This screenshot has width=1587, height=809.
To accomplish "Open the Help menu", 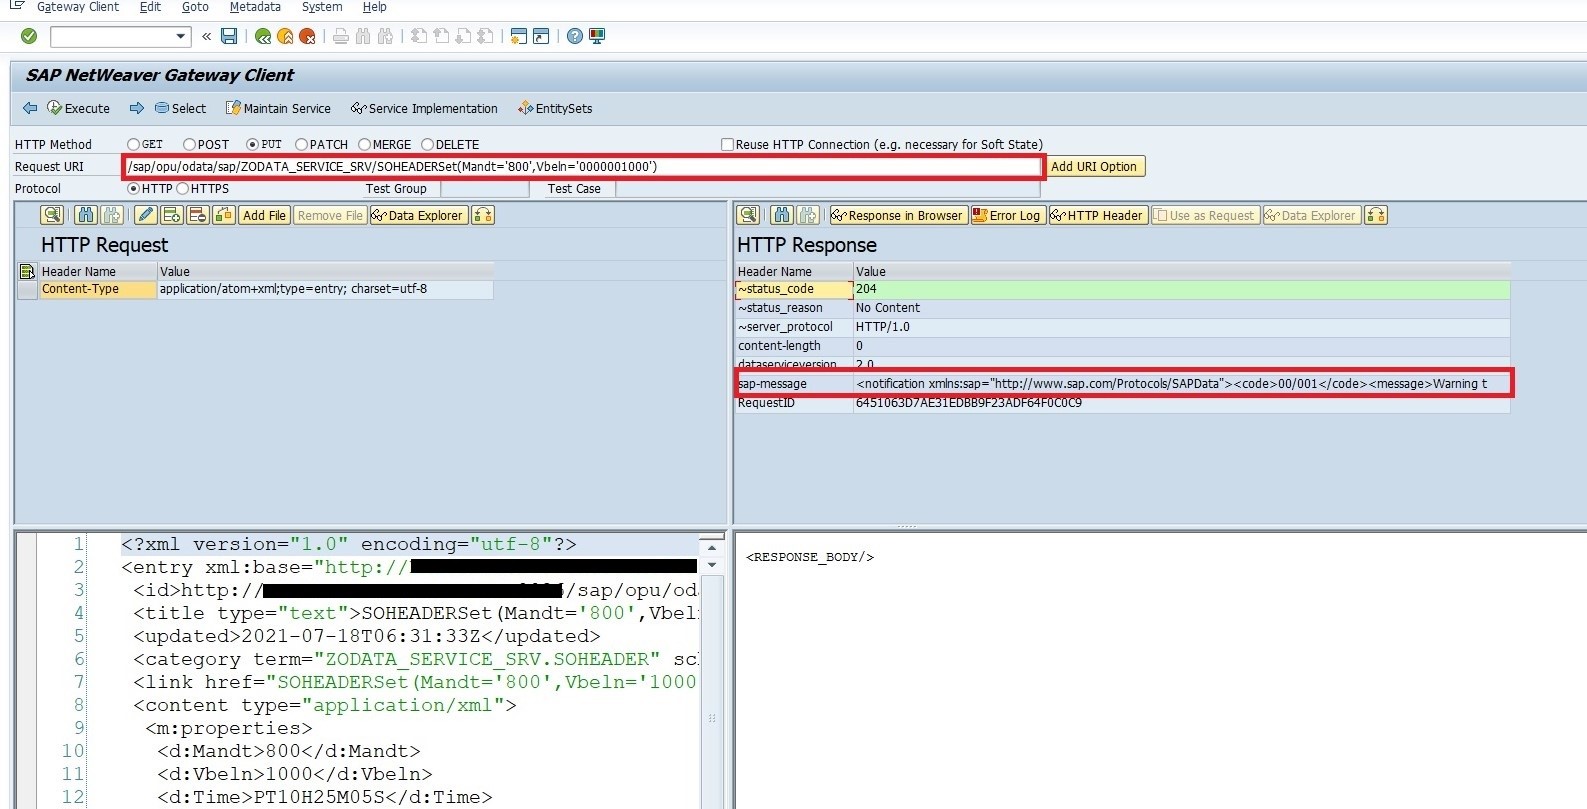I will click(374, 7).
